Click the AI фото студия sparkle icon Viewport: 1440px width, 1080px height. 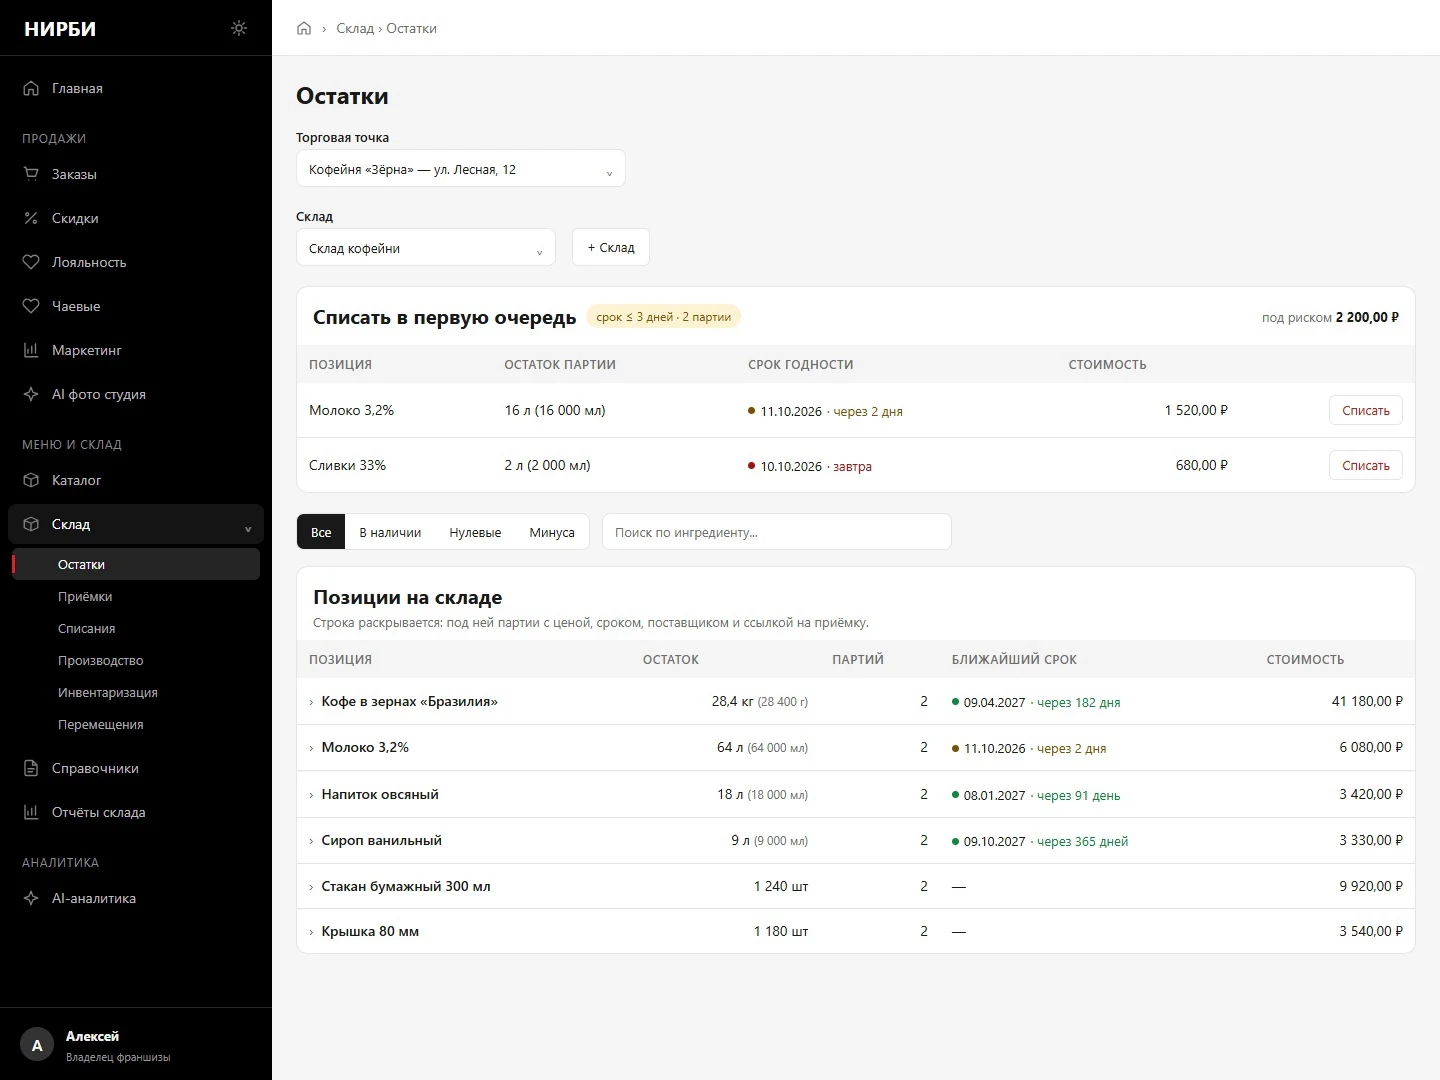tap(31, 394)
